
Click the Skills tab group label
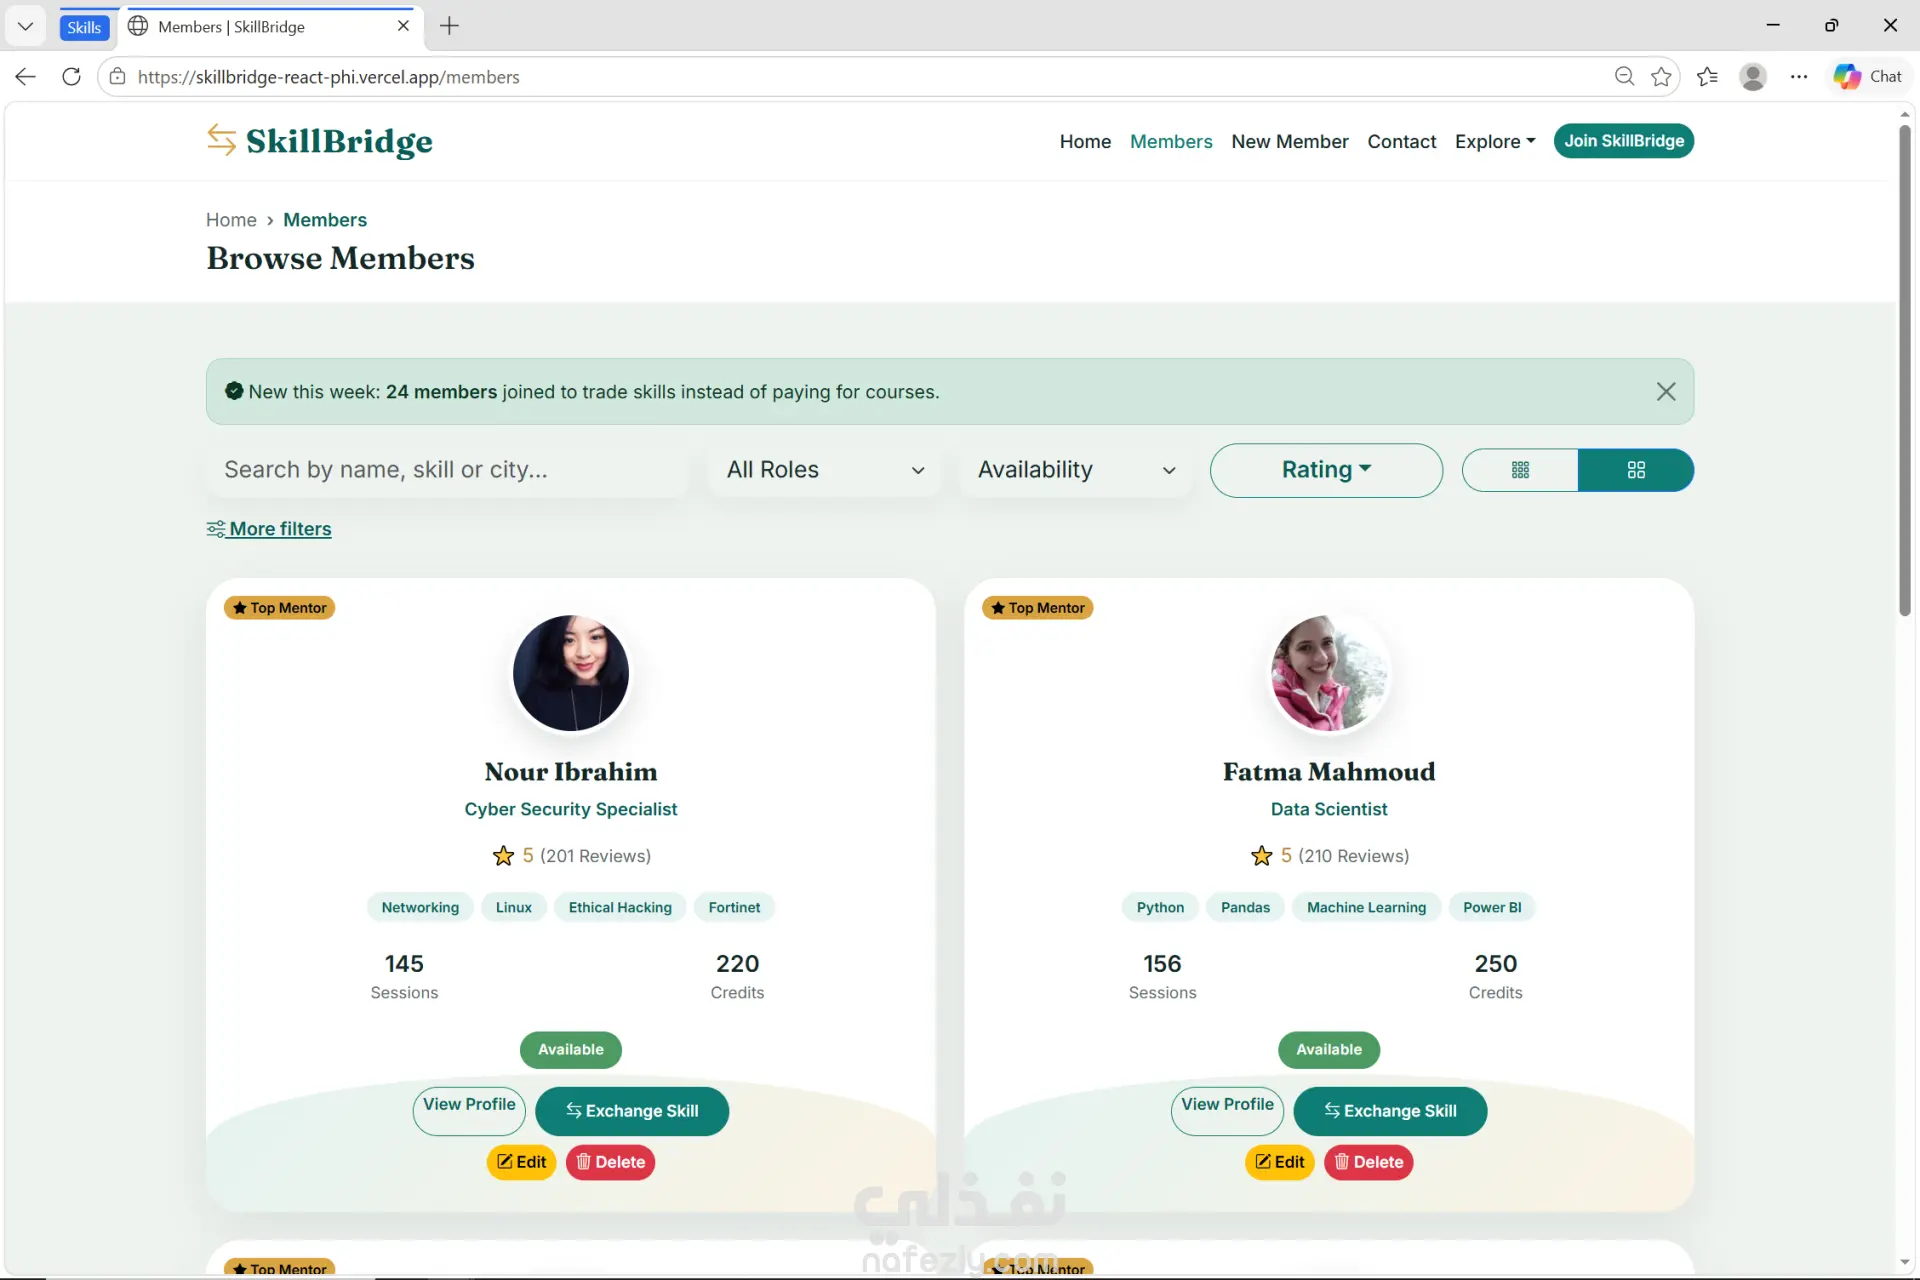[x=84, y=27]
